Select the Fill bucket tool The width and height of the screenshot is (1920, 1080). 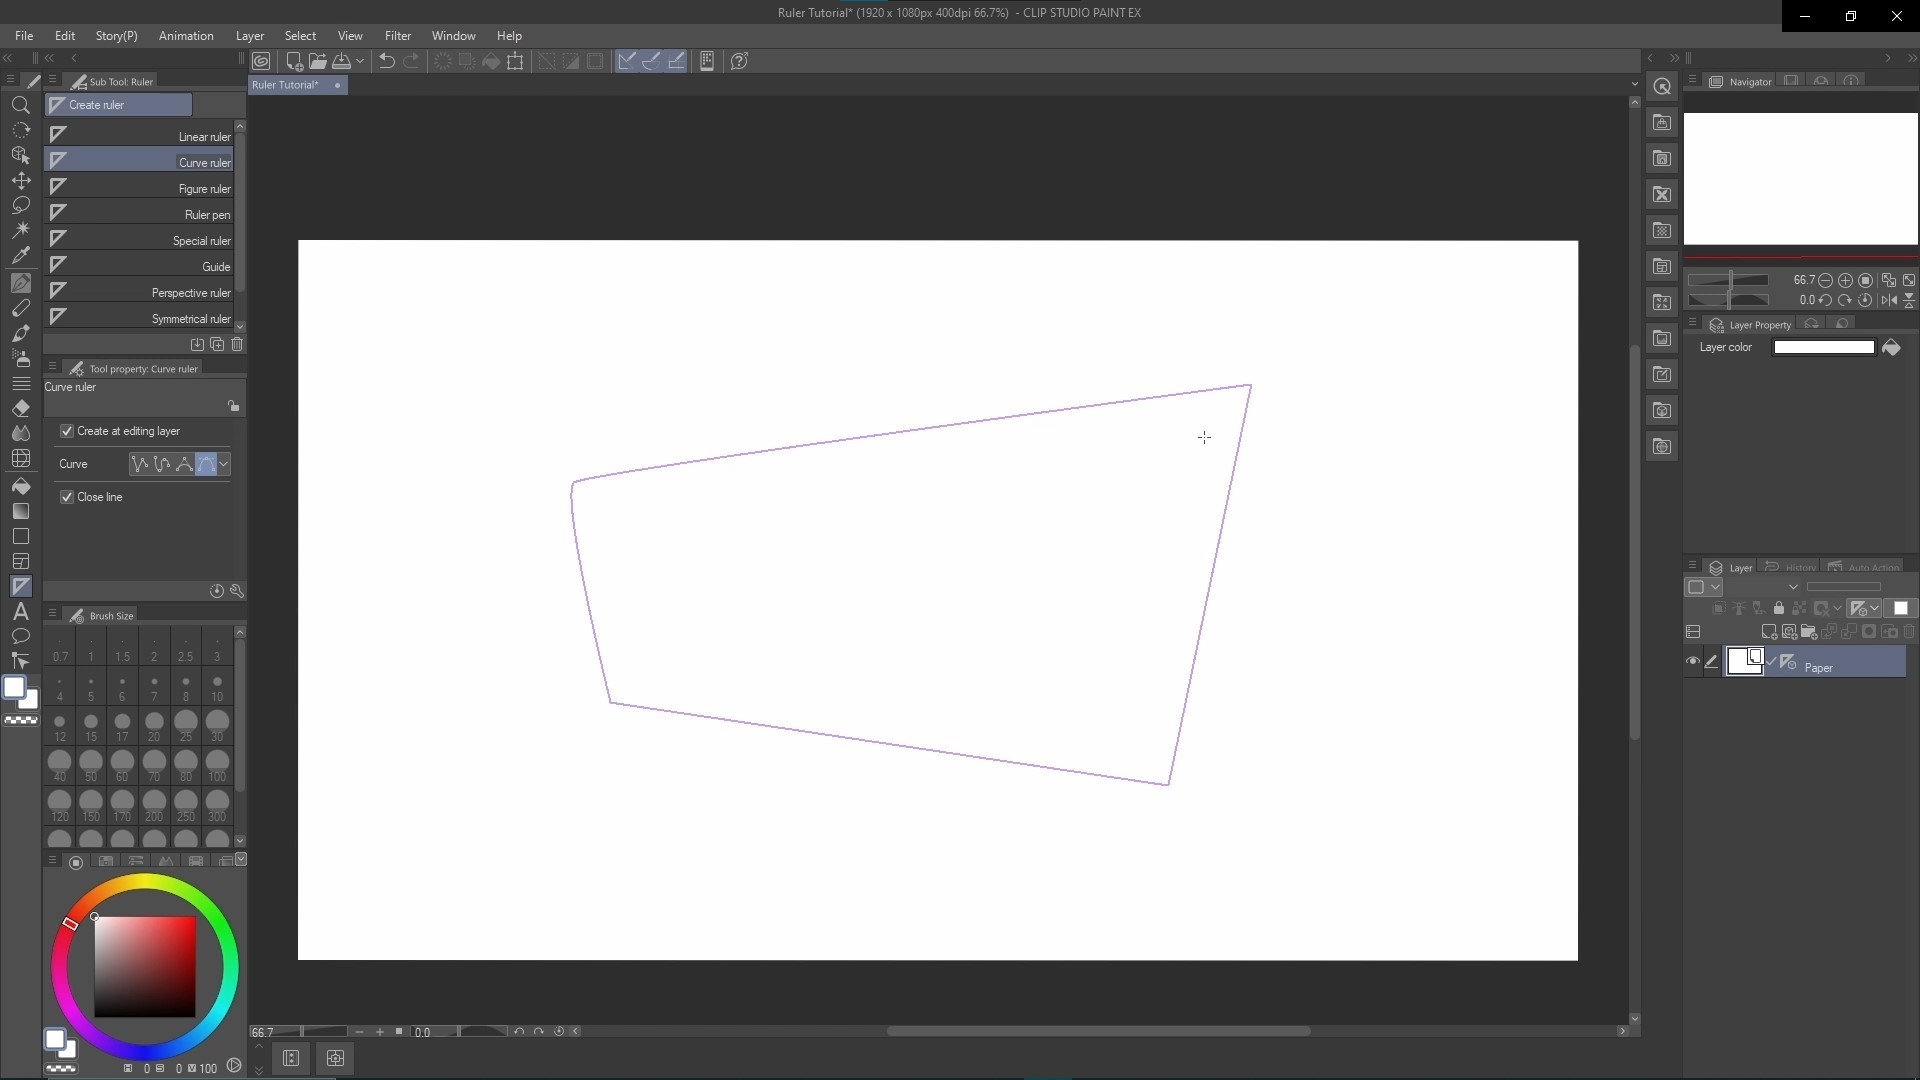pyautogui.click(x=20, y=486)
